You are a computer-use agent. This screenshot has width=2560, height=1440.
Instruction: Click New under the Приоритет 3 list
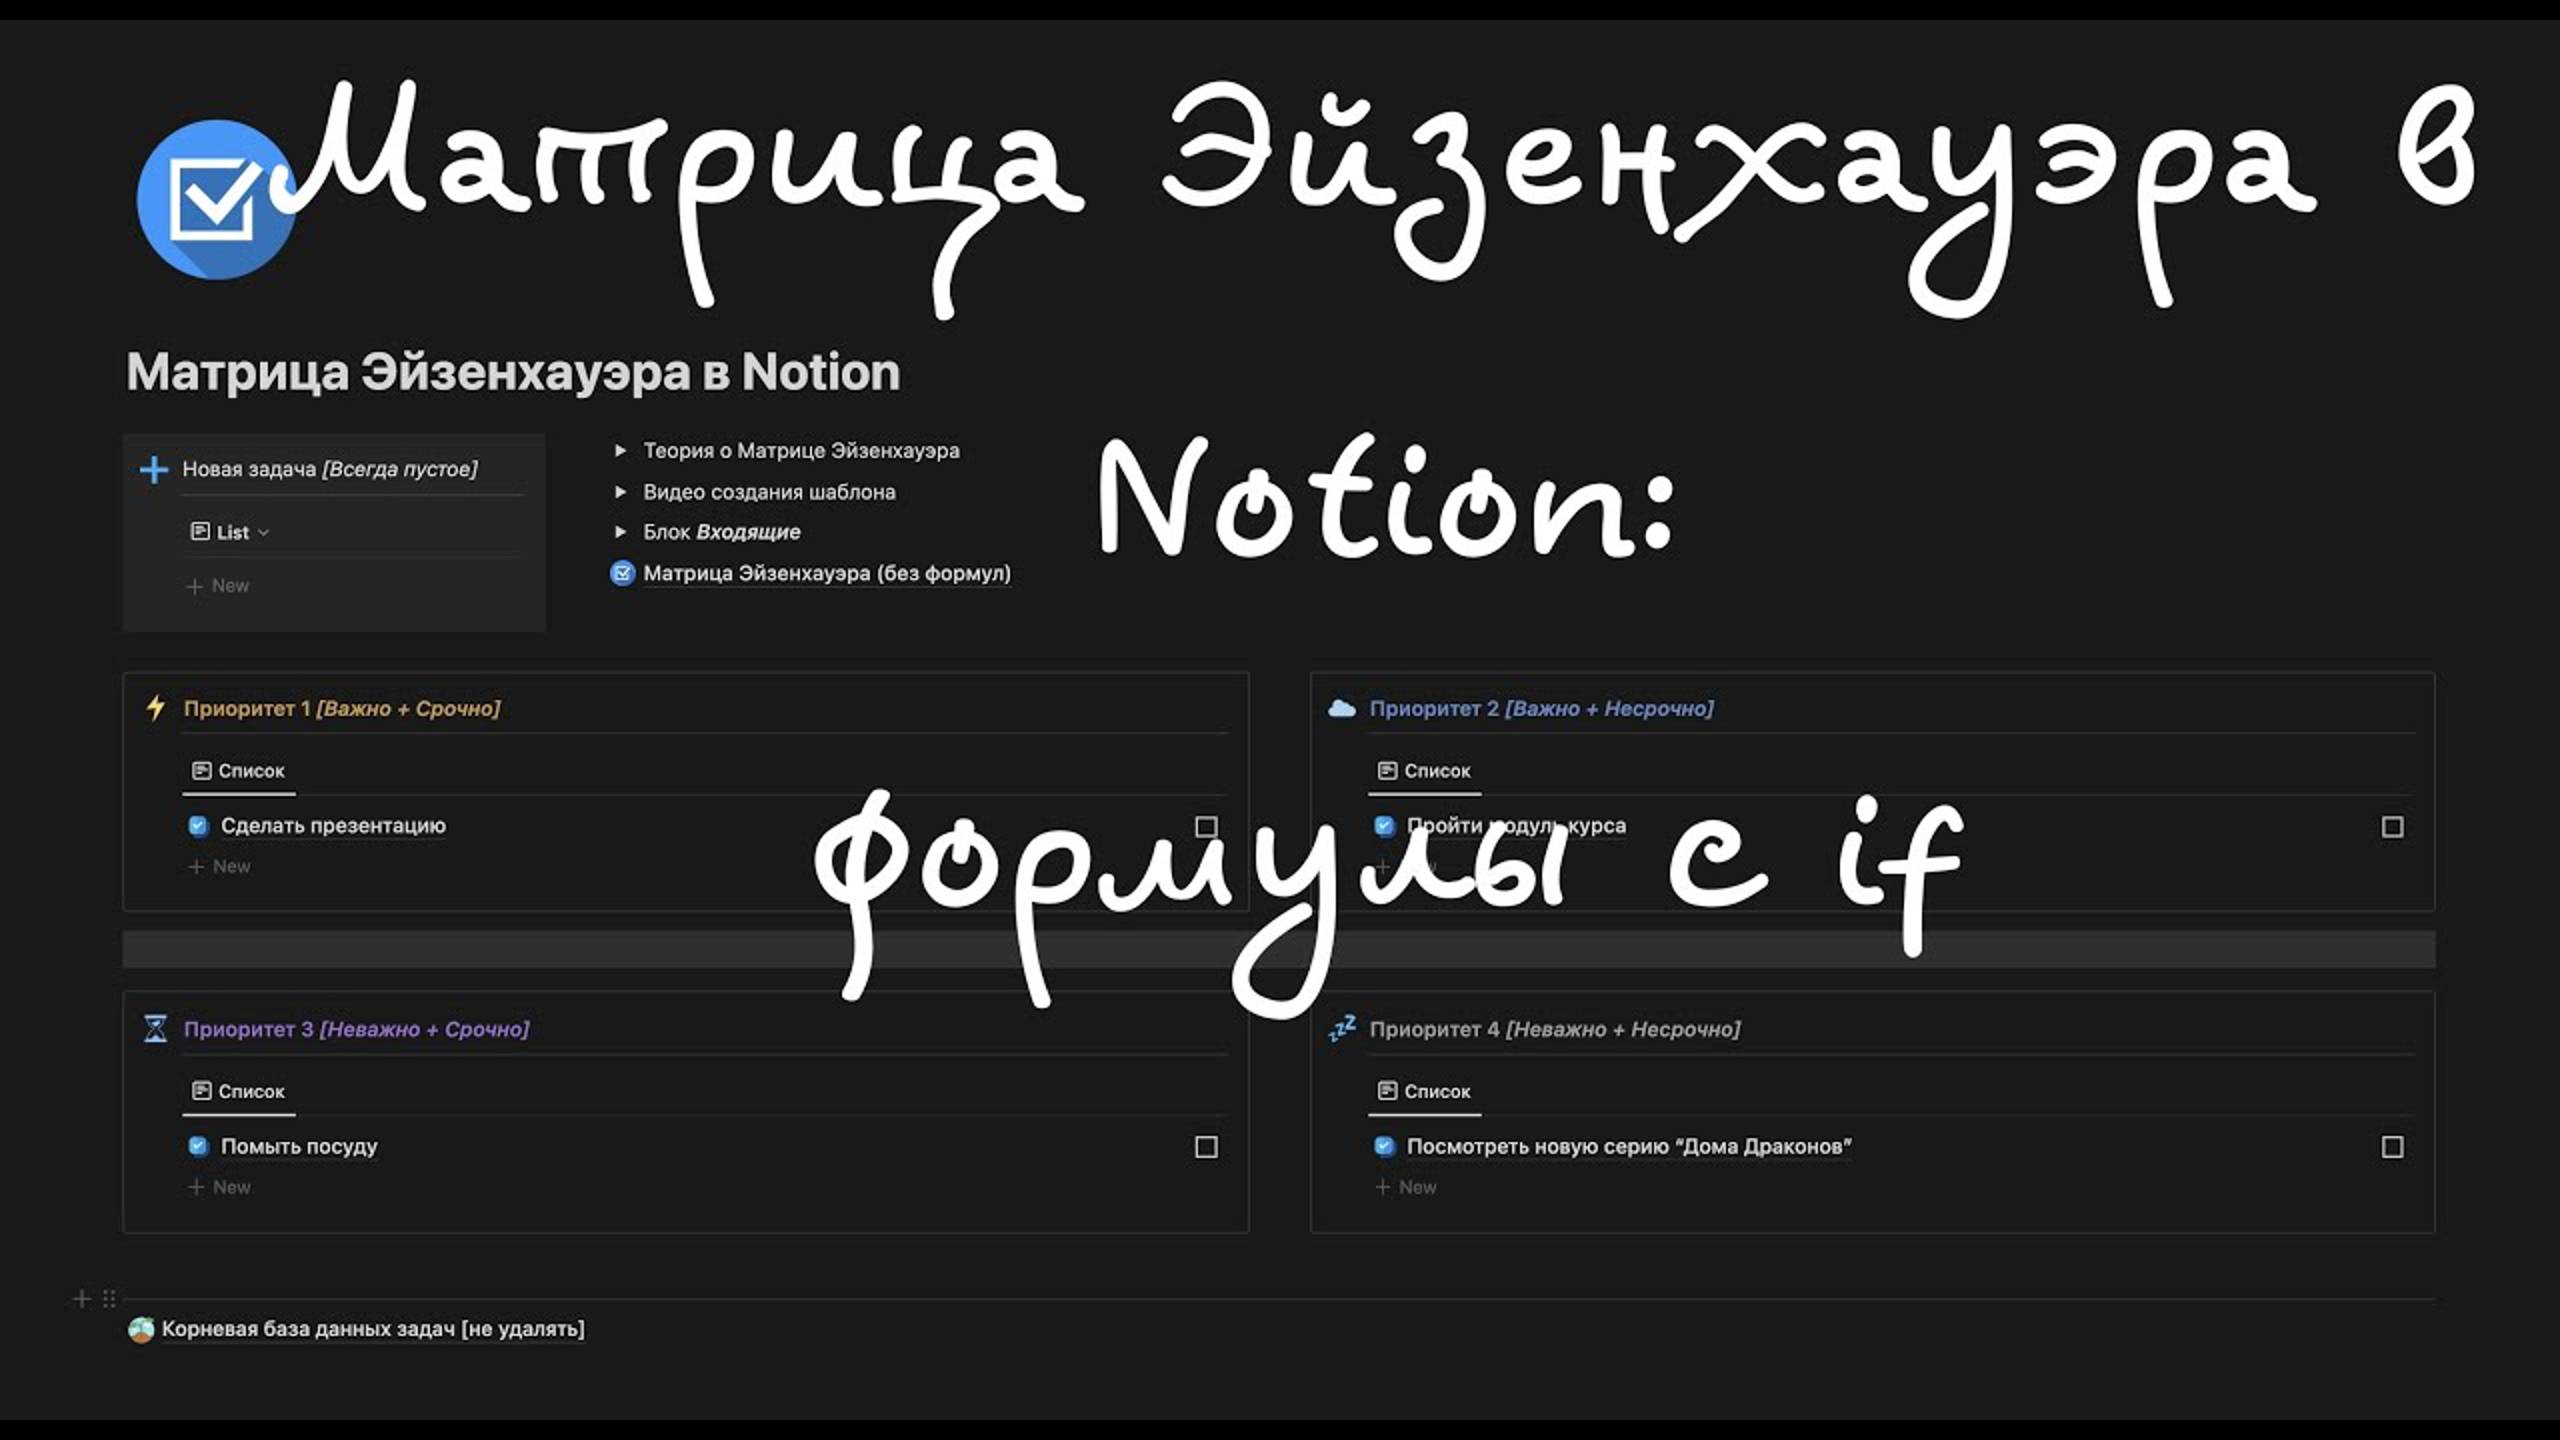click(221, 1186)
